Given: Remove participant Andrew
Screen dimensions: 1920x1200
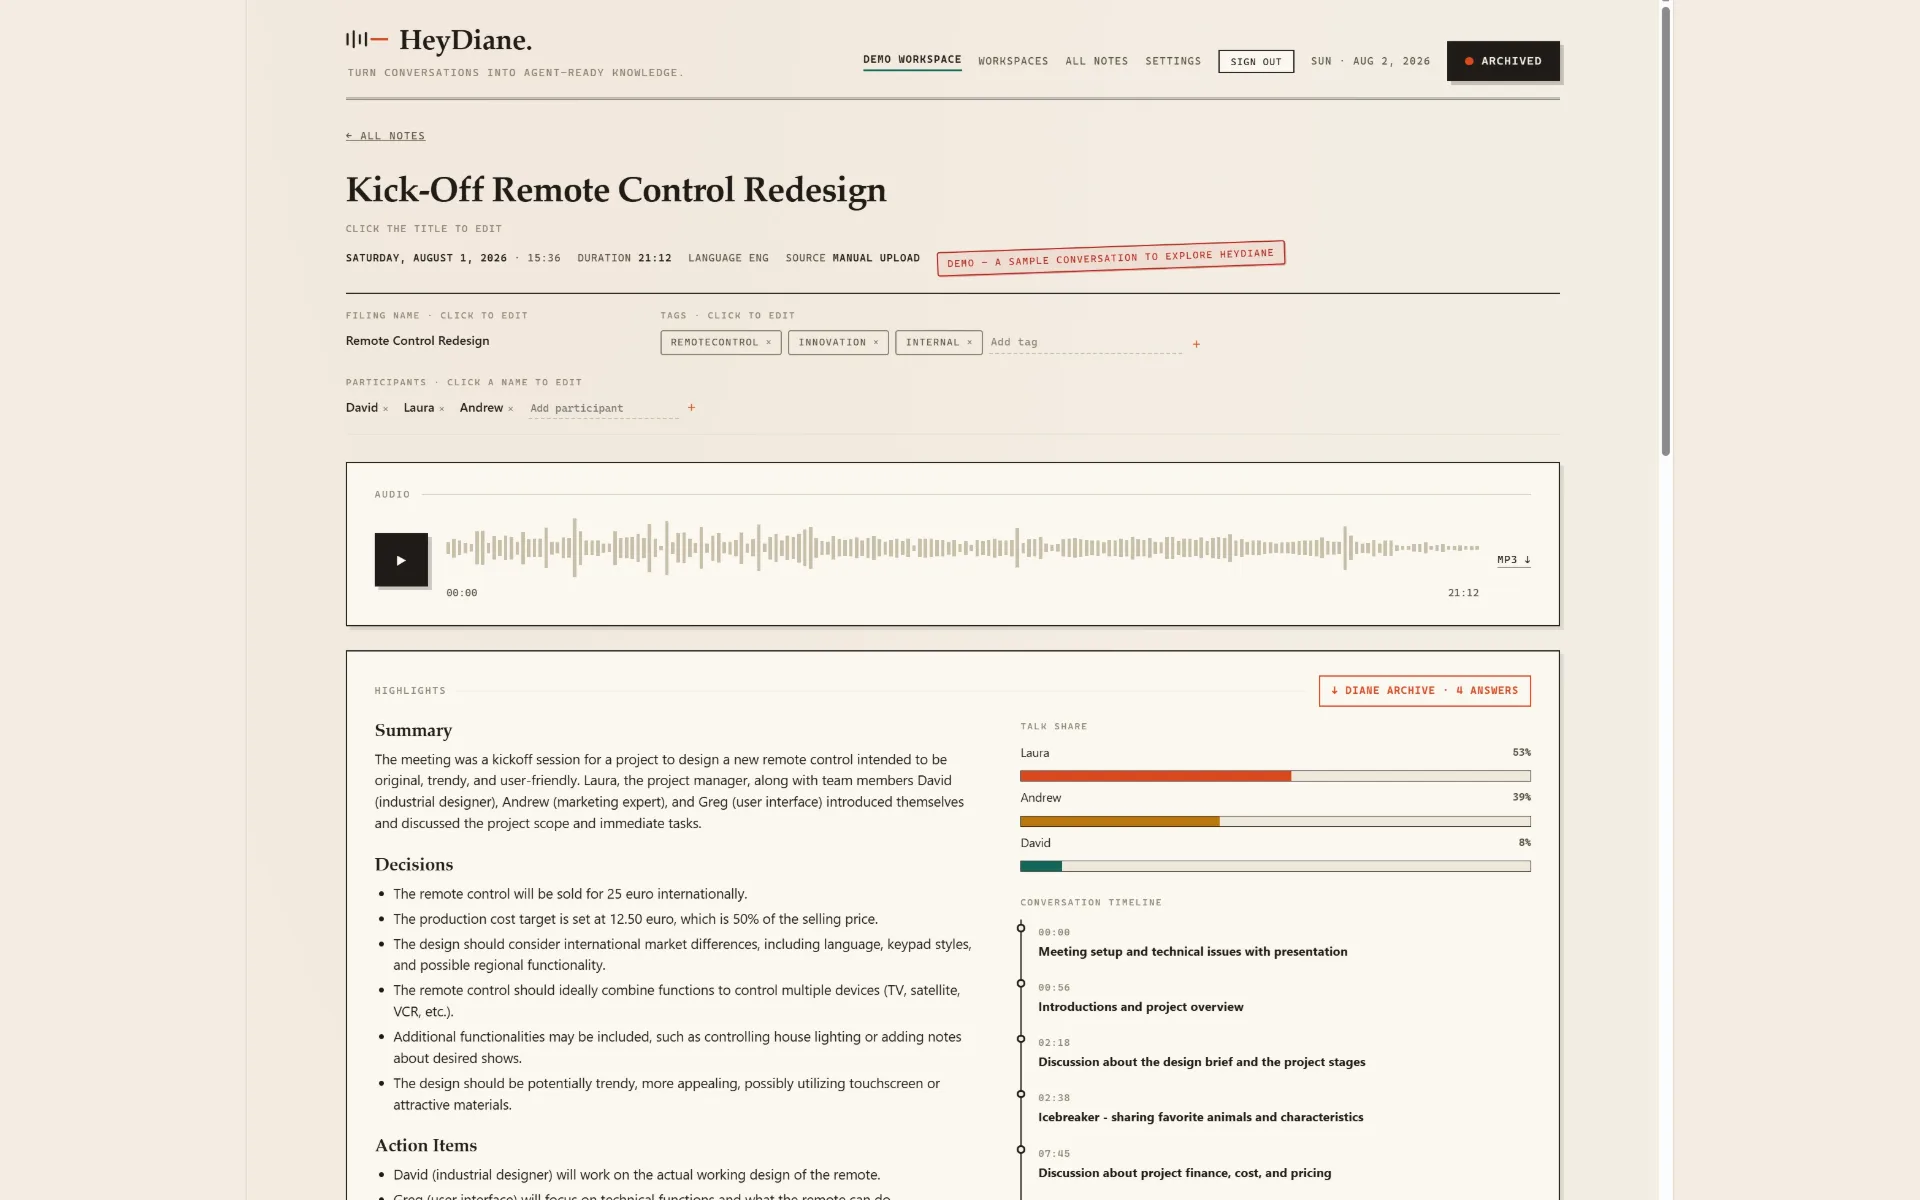Looking at the screenshot, I should pos(510,409).
